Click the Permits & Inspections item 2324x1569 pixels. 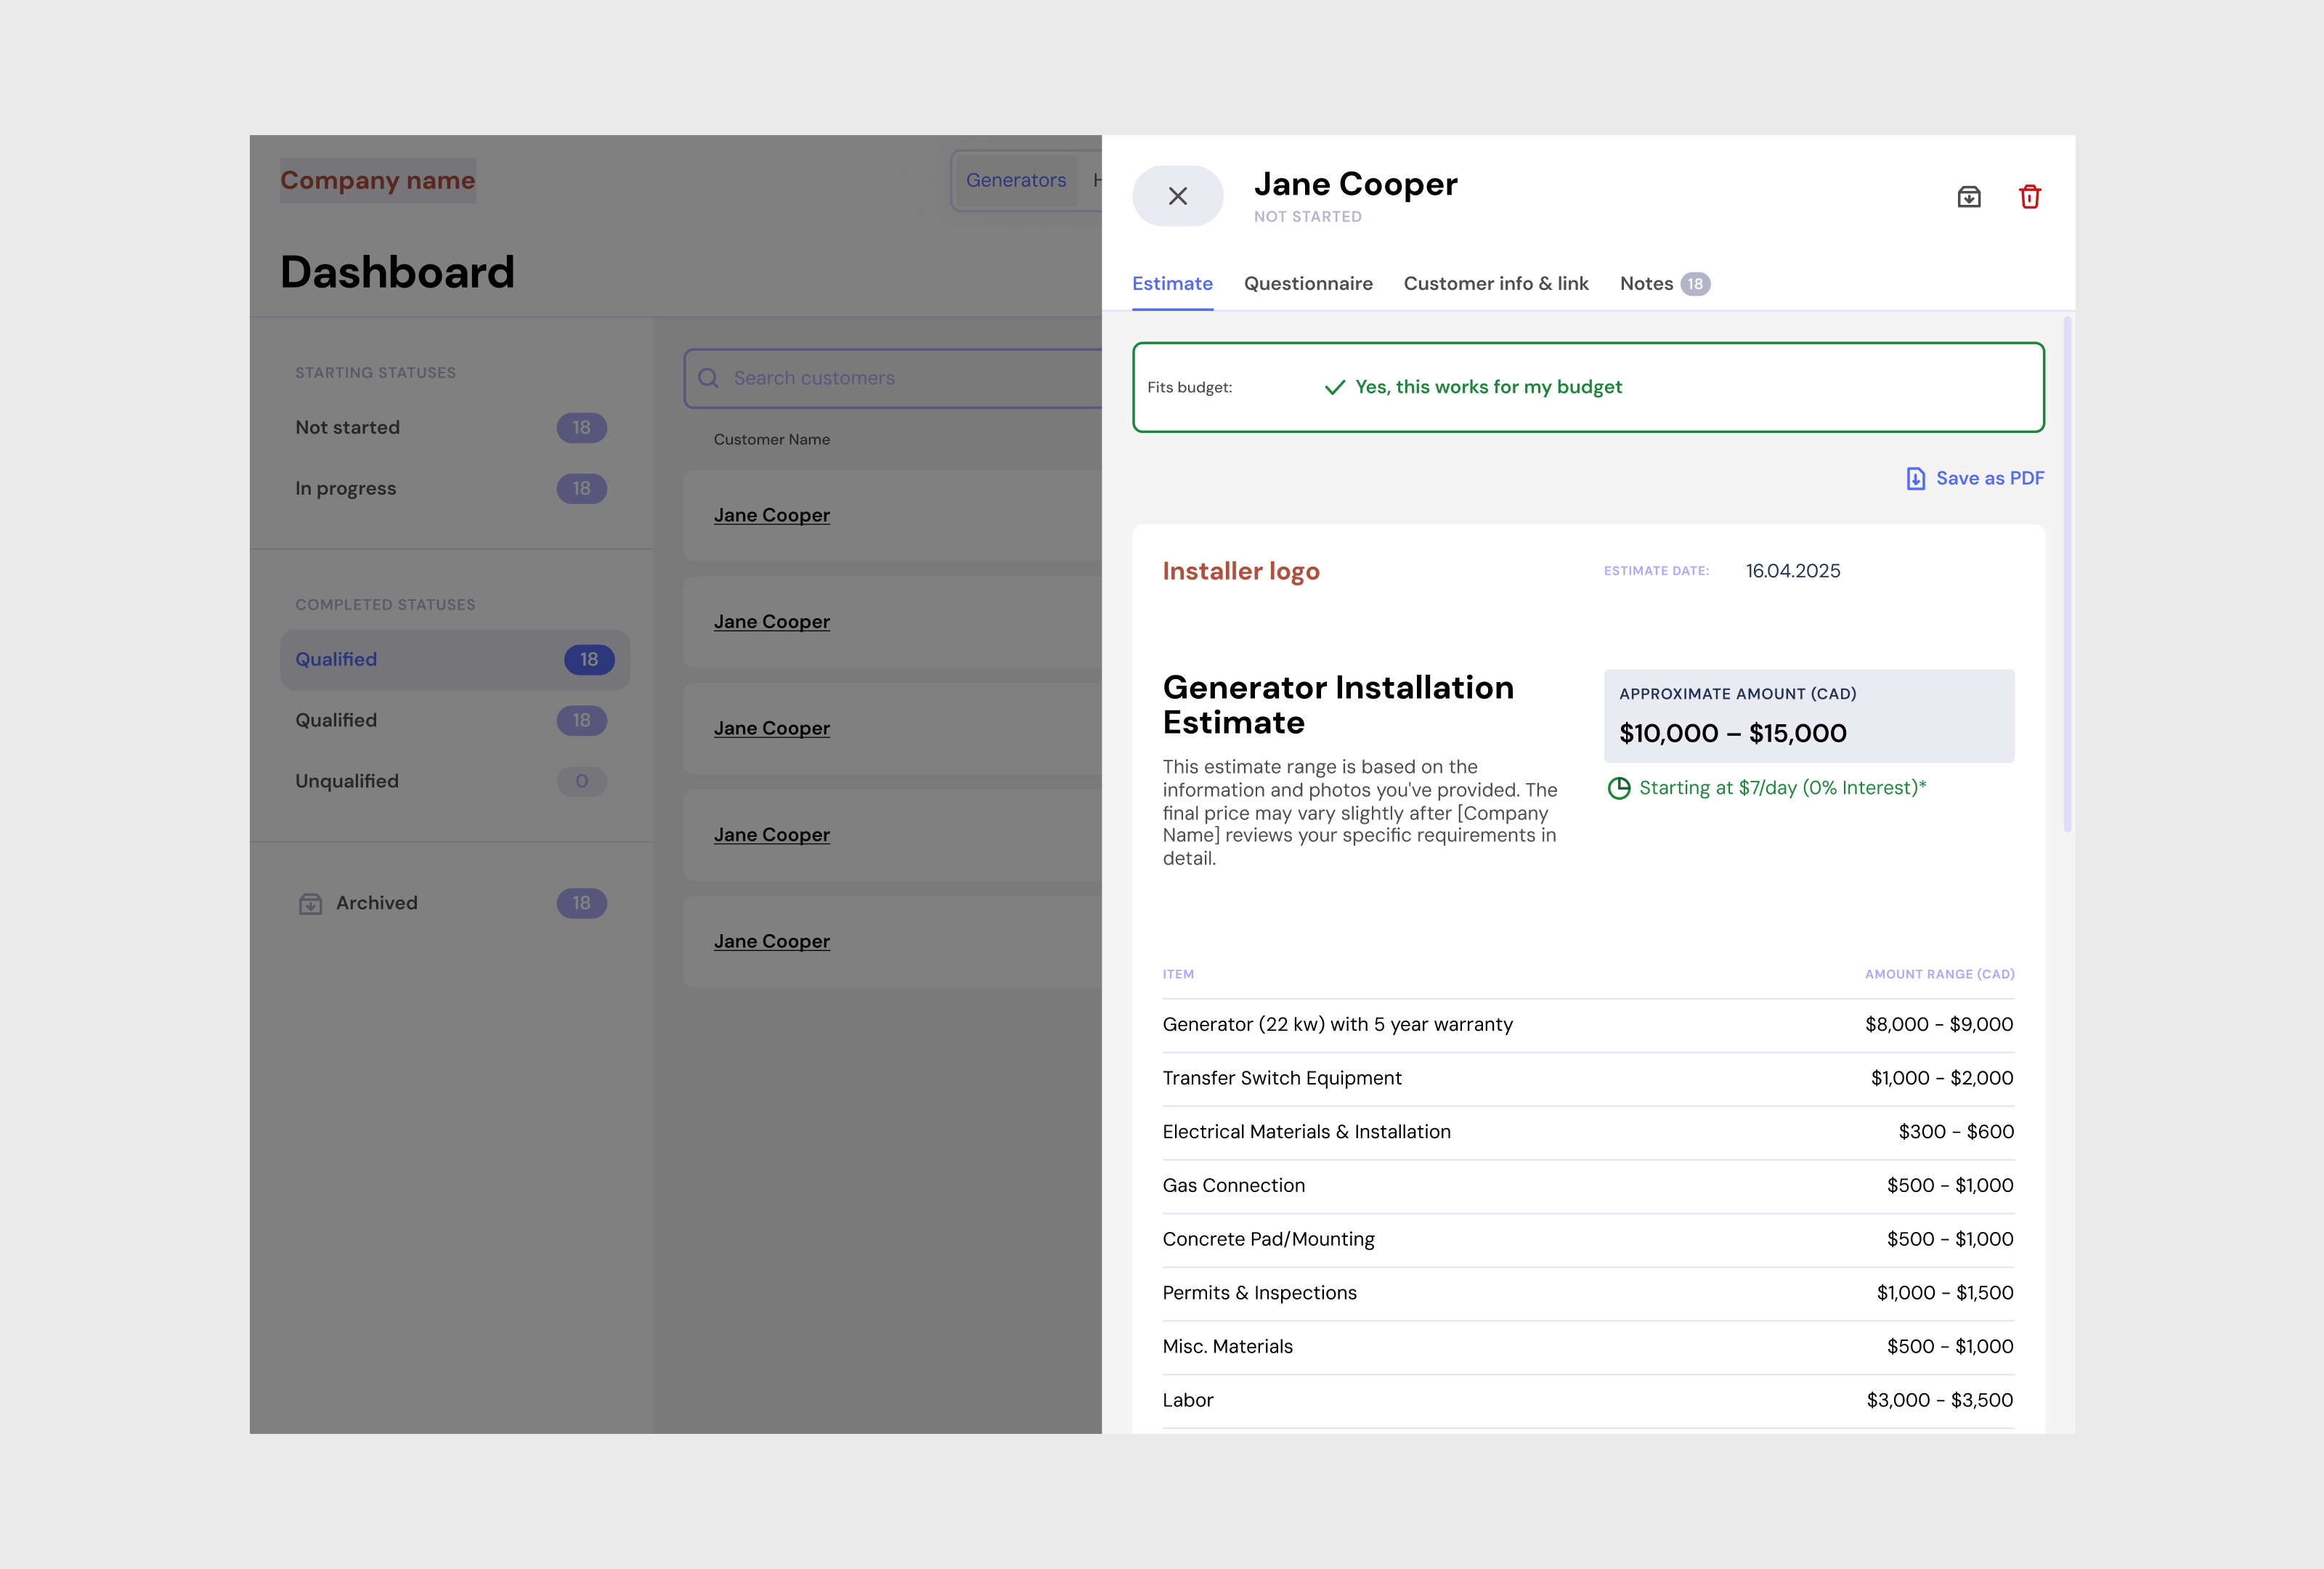pos(1259,1293)
